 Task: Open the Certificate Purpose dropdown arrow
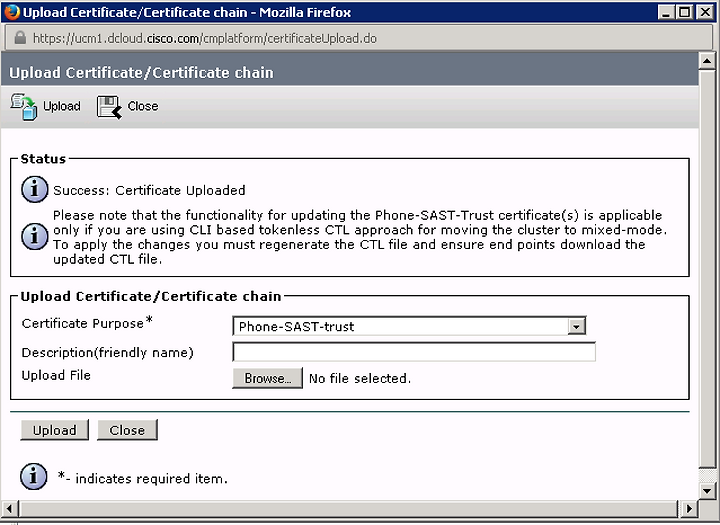coord(576,326)
